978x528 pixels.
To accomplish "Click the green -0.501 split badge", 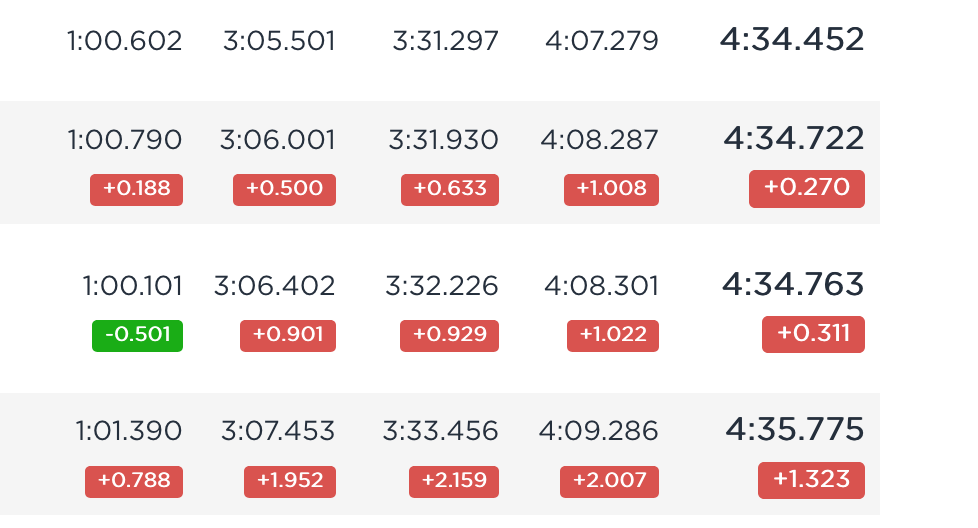I will tap(137, 335).
